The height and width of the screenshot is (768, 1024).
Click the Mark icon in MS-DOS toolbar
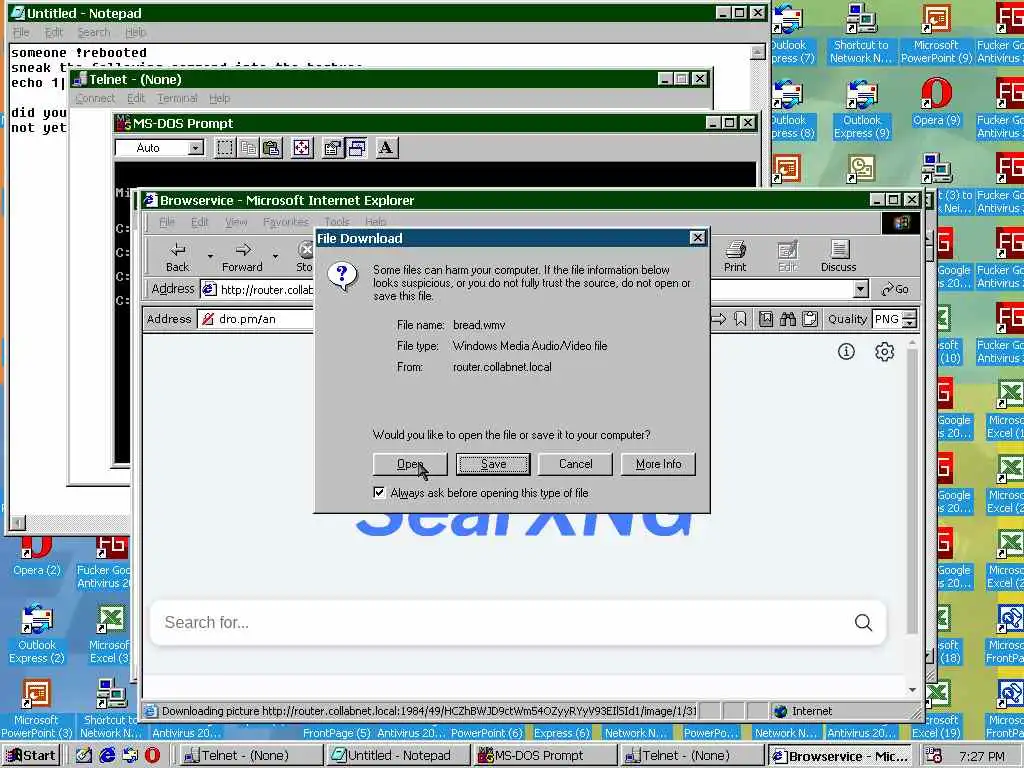tap(225, 148)
